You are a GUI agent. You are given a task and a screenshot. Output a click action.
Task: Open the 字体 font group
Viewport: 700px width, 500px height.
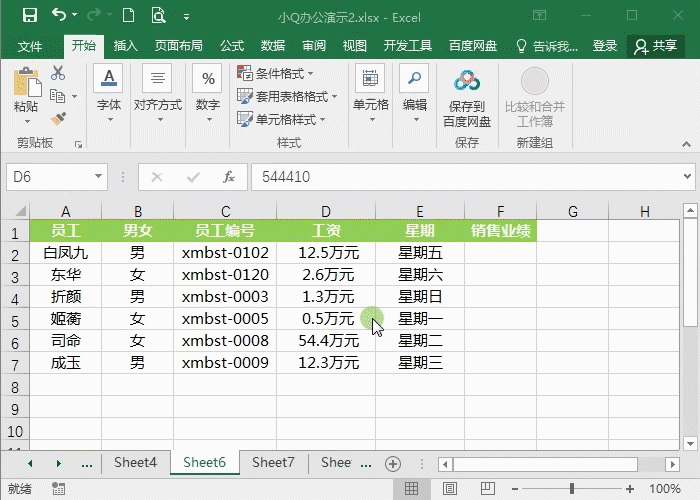click(109, 94)
